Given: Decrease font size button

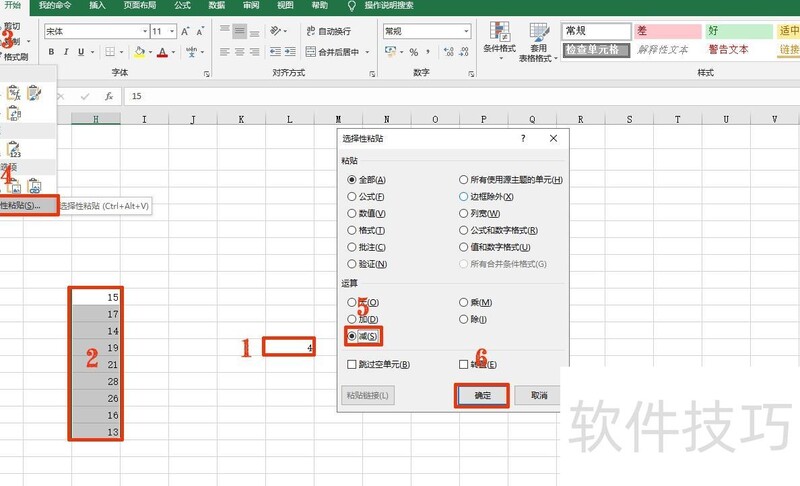Looking at the screenshot, I should pos(200,32).
